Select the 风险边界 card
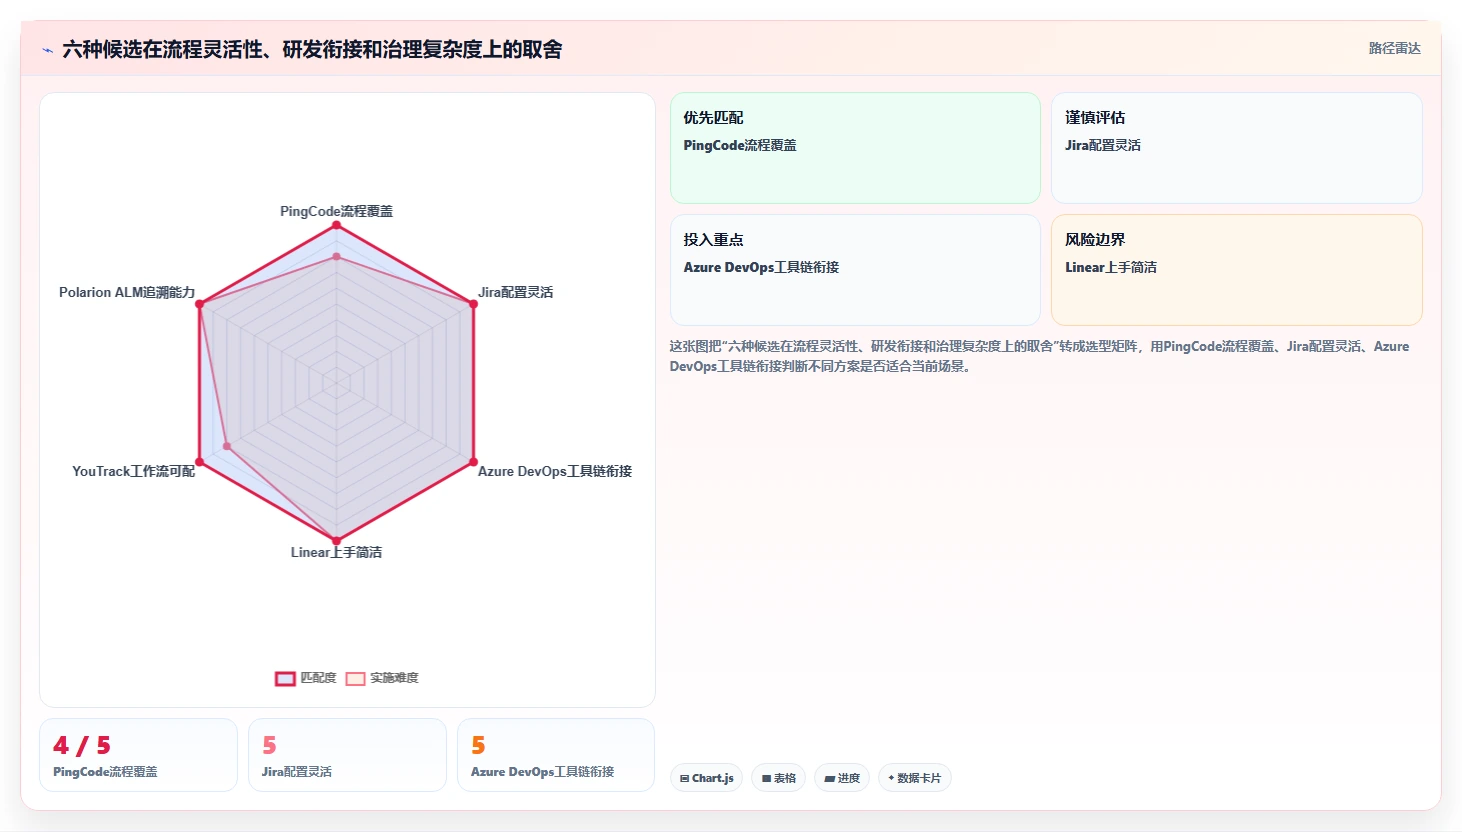Viewport: 1462px width, 832px height. tap(1236, 270)
